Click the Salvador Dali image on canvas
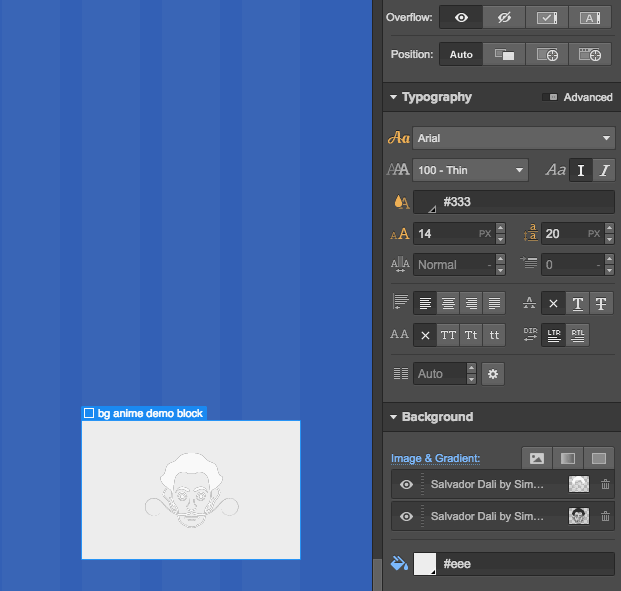621x591 pixels. tap(192, 490)
